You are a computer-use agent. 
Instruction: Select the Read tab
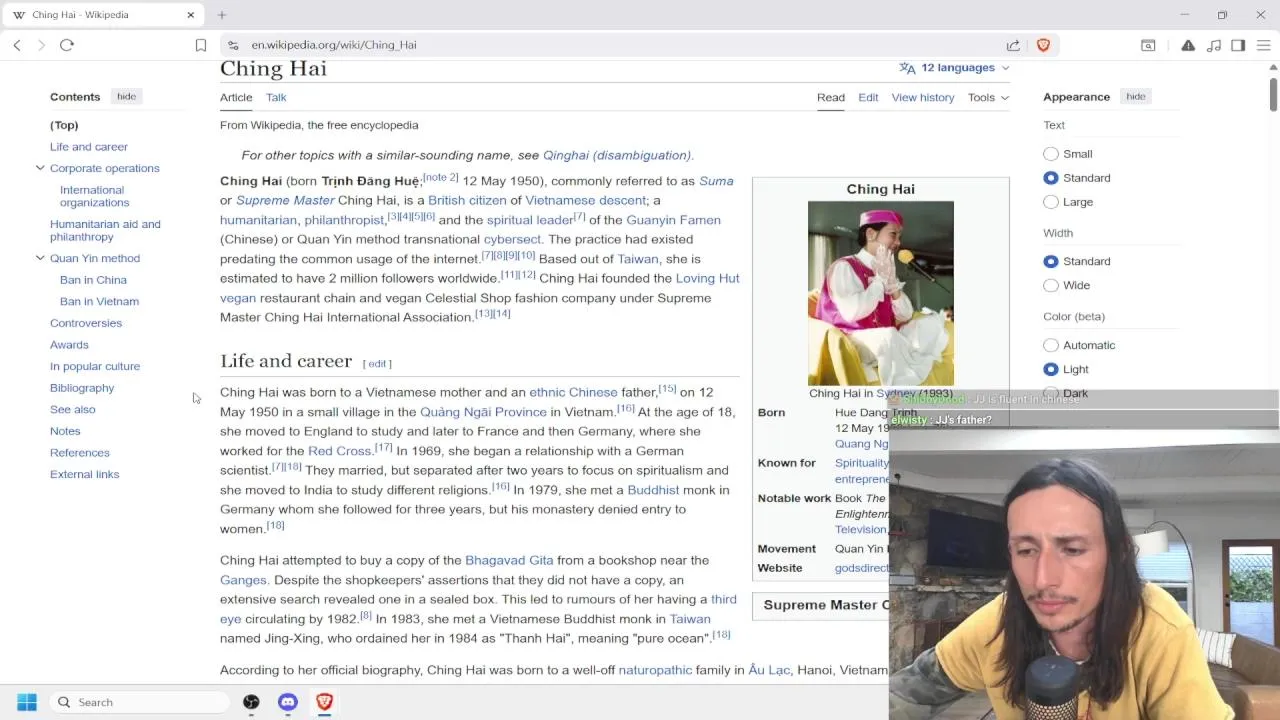coord(831,97)
